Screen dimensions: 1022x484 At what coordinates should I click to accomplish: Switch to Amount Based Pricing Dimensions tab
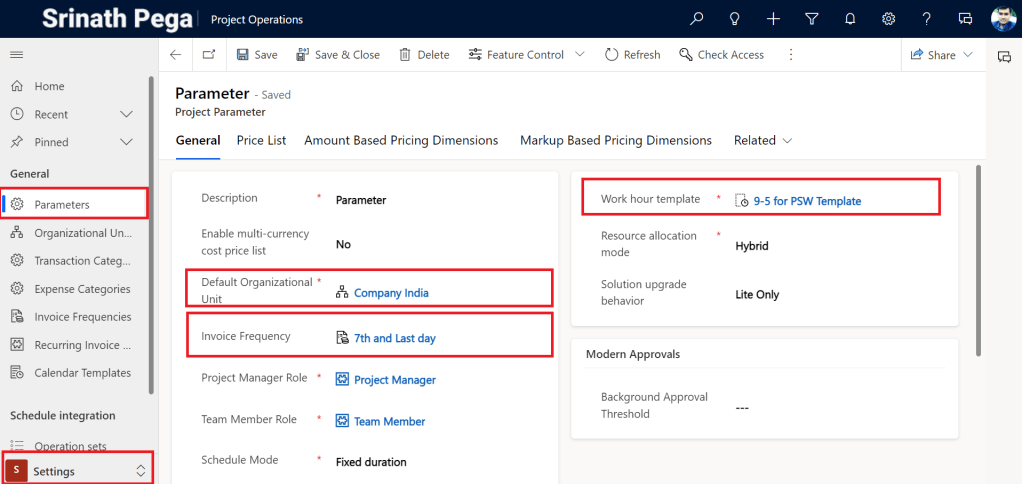pyautogui.click(x=401, y=141)
